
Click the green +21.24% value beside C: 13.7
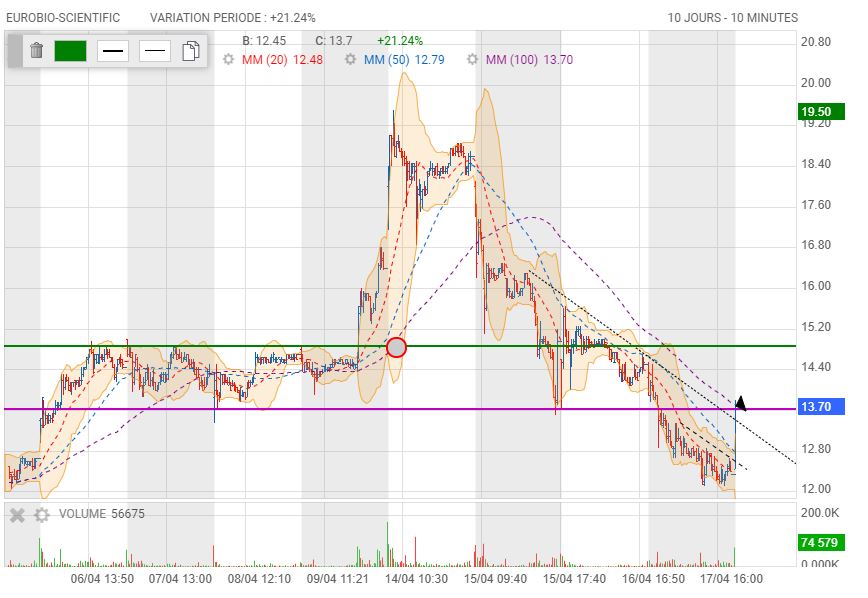[400, 41]
